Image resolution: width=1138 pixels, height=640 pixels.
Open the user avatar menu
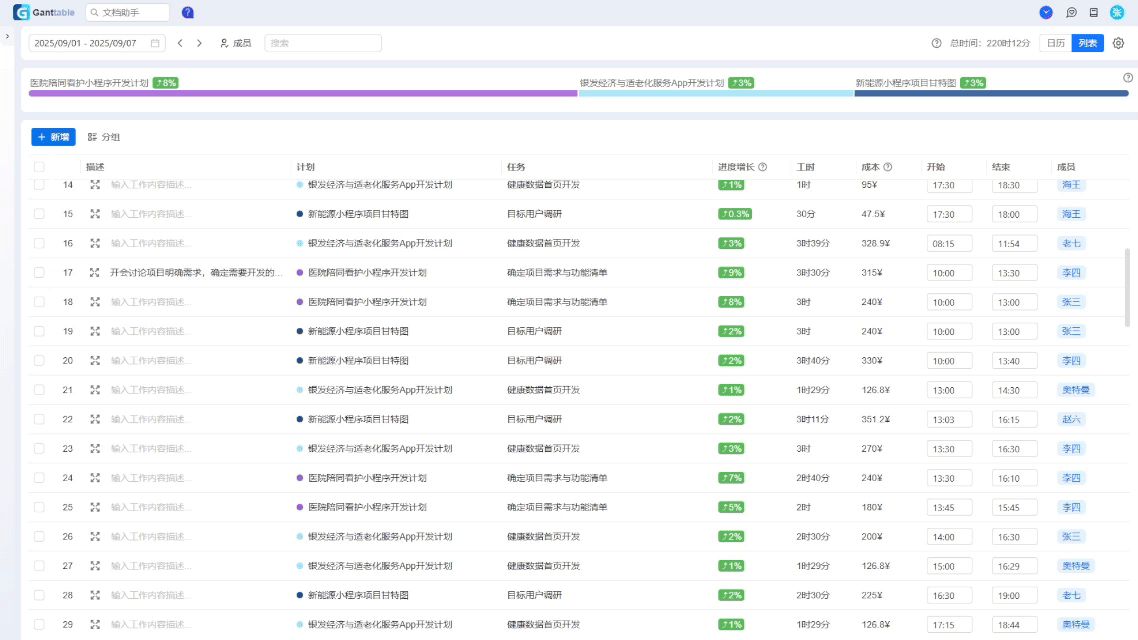pyautogui.click(x=1117, y=12)
